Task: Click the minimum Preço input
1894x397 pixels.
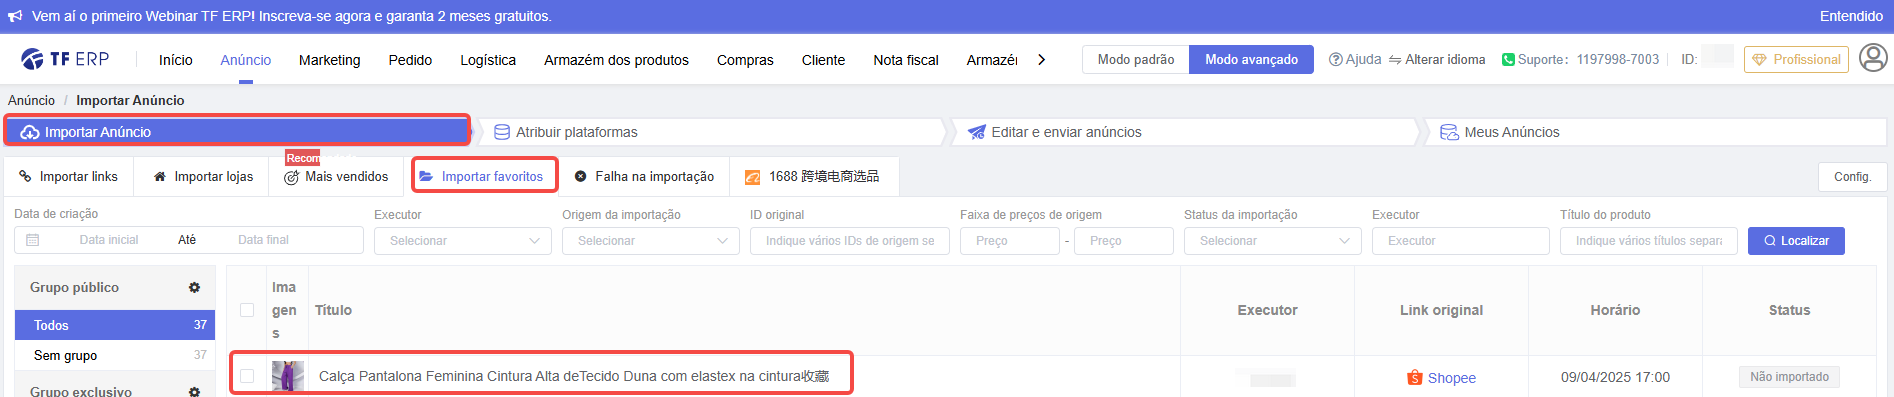Action: [x=1010, y=241]
